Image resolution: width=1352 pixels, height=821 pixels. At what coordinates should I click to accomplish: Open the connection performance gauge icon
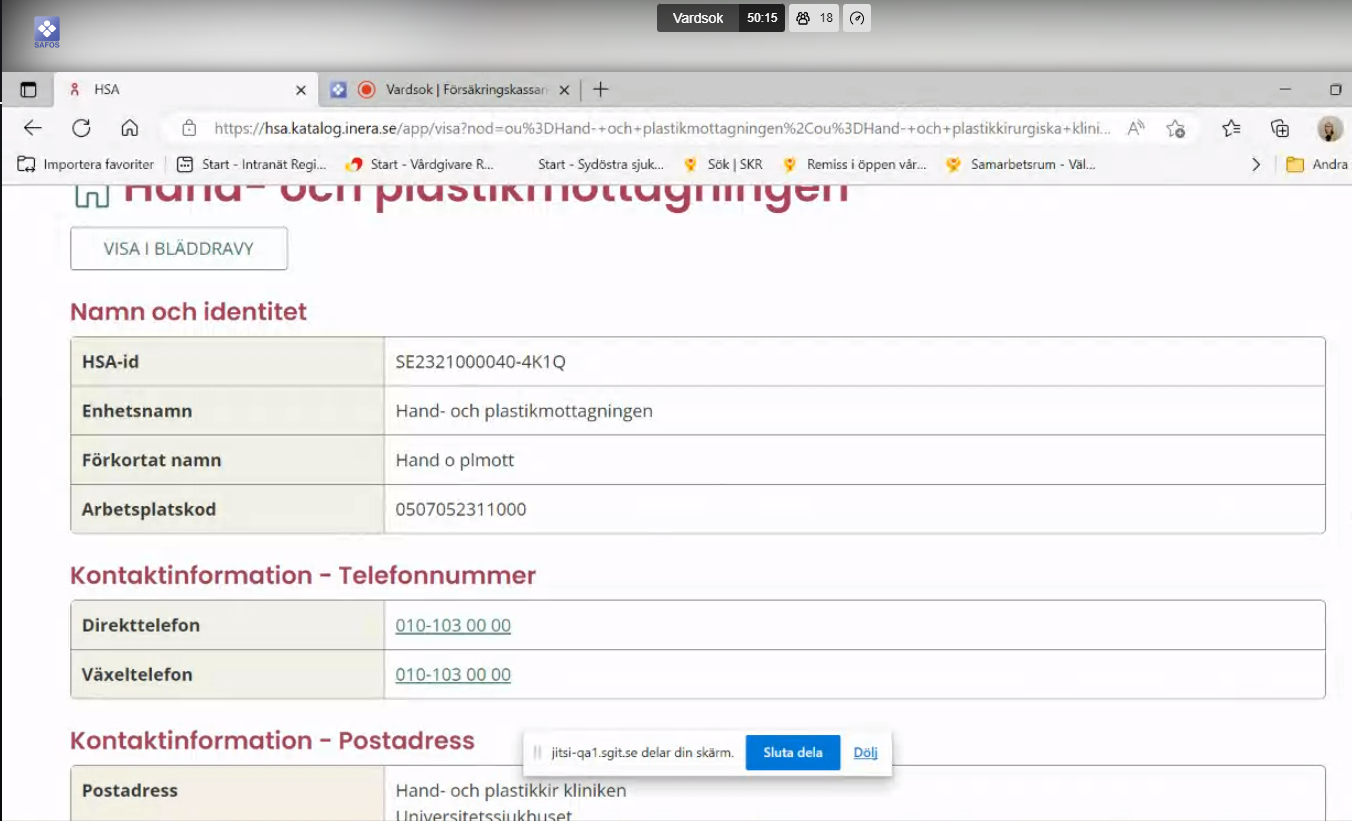857,18
